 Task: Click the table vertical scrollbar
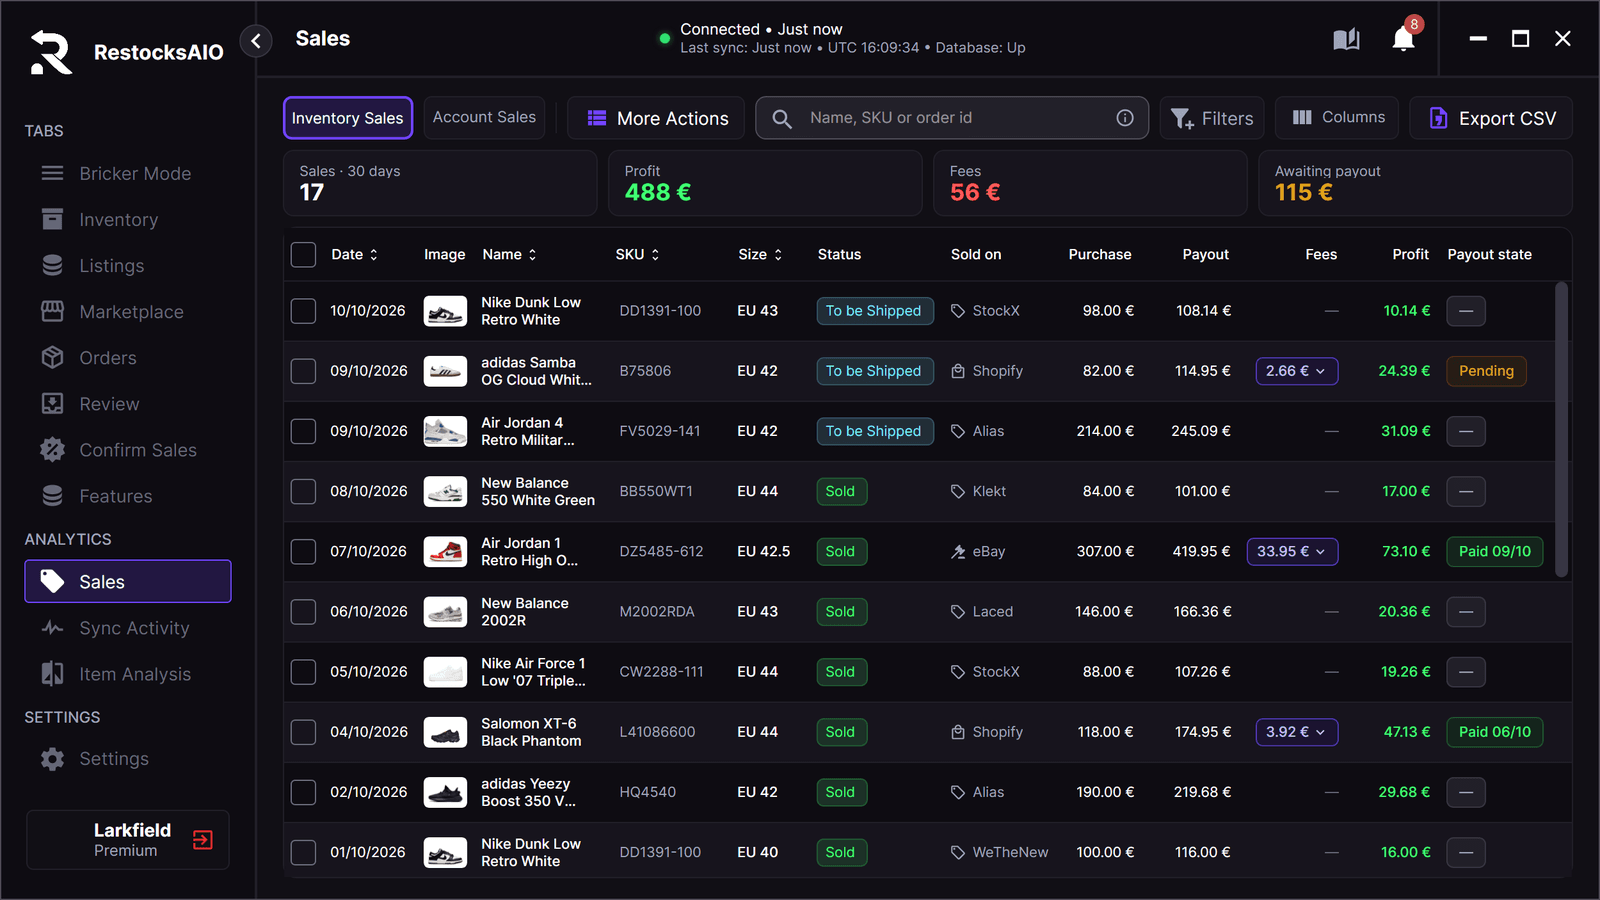pyautogui.click(x=1562, y=430)
